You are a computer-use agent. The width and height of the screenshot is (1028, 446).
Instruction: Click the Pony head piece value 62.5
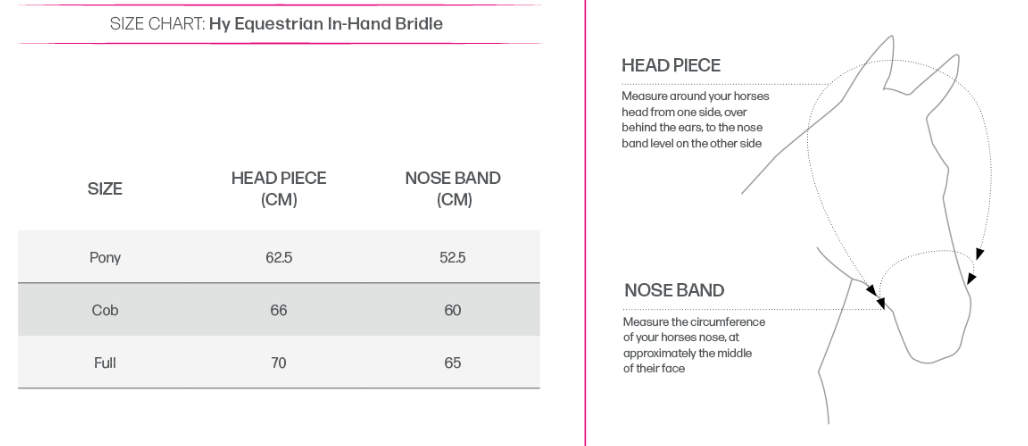pos(279,258)
